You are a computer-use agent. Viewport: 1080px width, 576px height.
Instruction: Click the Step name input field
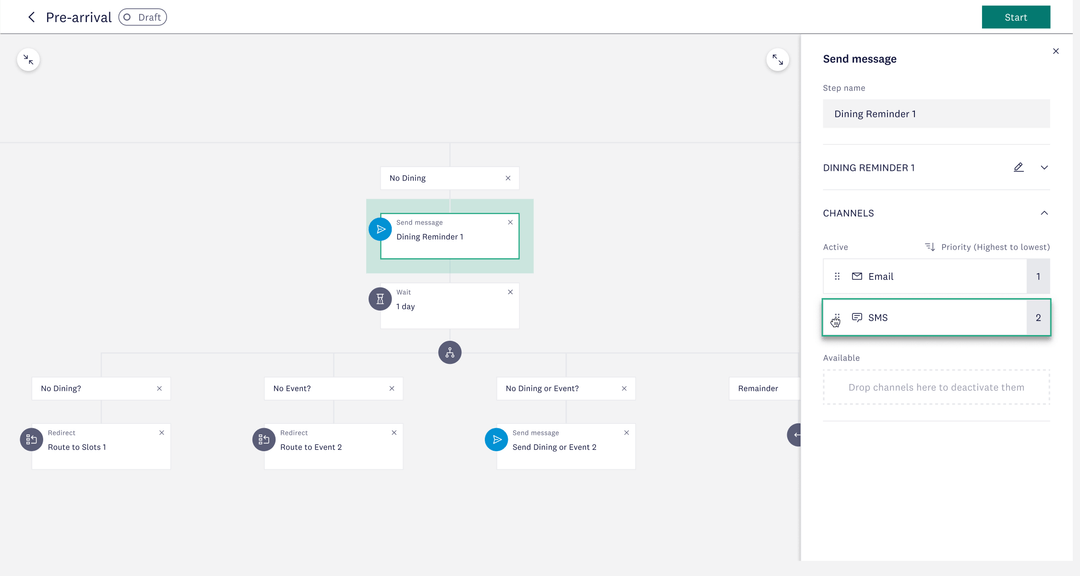click(x=936, y=114)
